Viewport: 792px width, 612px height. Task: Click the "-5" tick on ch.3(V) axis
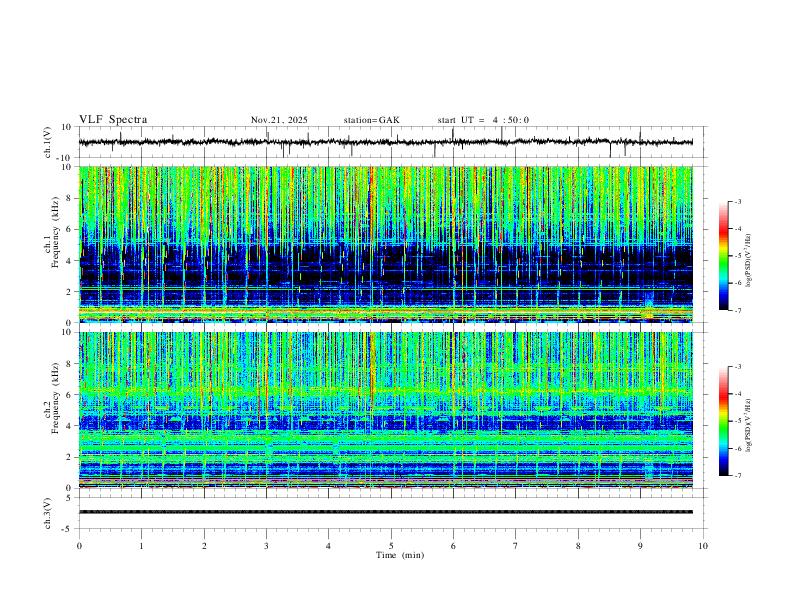coord(67,529)
